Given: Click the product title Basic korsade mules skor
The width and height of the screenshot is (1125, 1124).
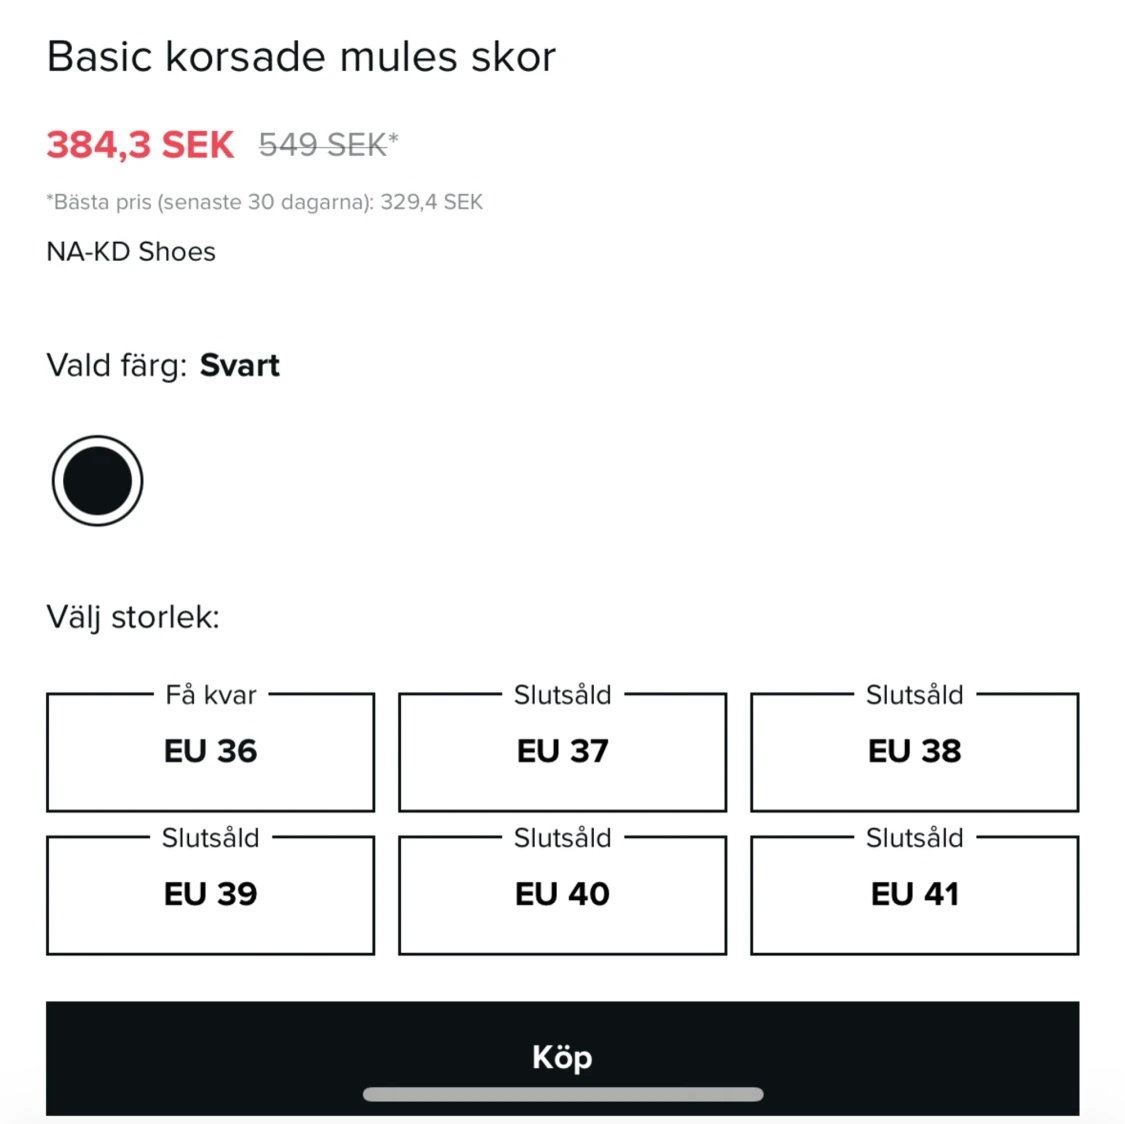Looking at the screenshot, I should tap(301, 57).
